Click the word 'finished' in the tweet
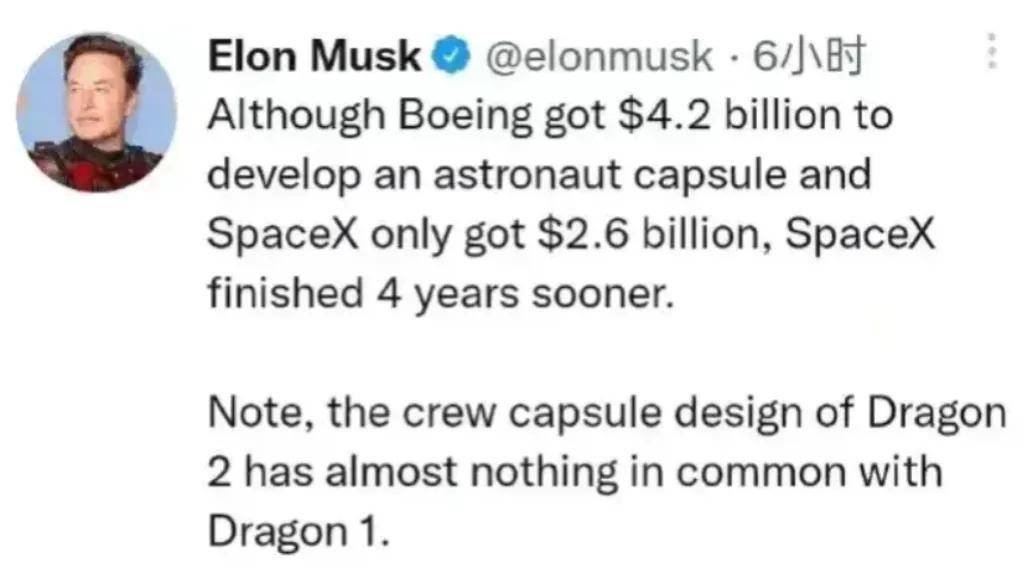 (285, 293)
